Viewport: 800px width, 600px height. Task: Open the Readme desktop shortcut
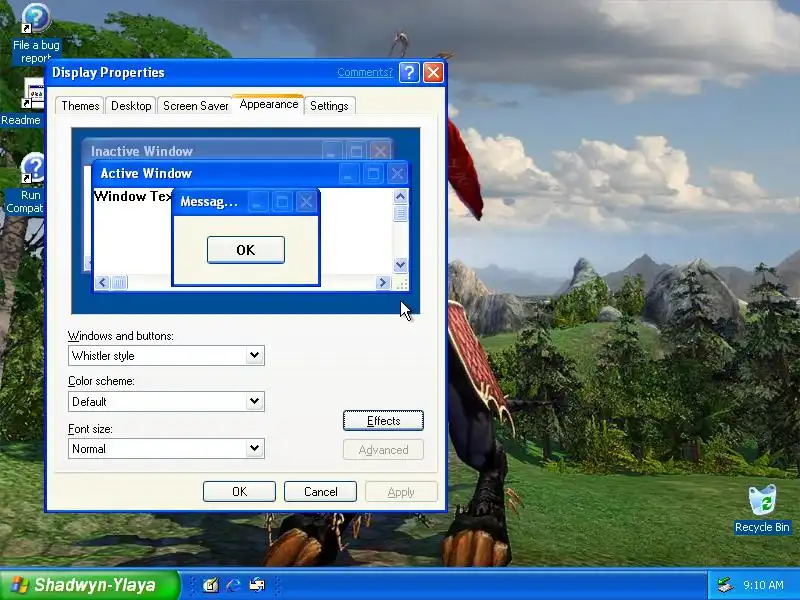[21, 102]
